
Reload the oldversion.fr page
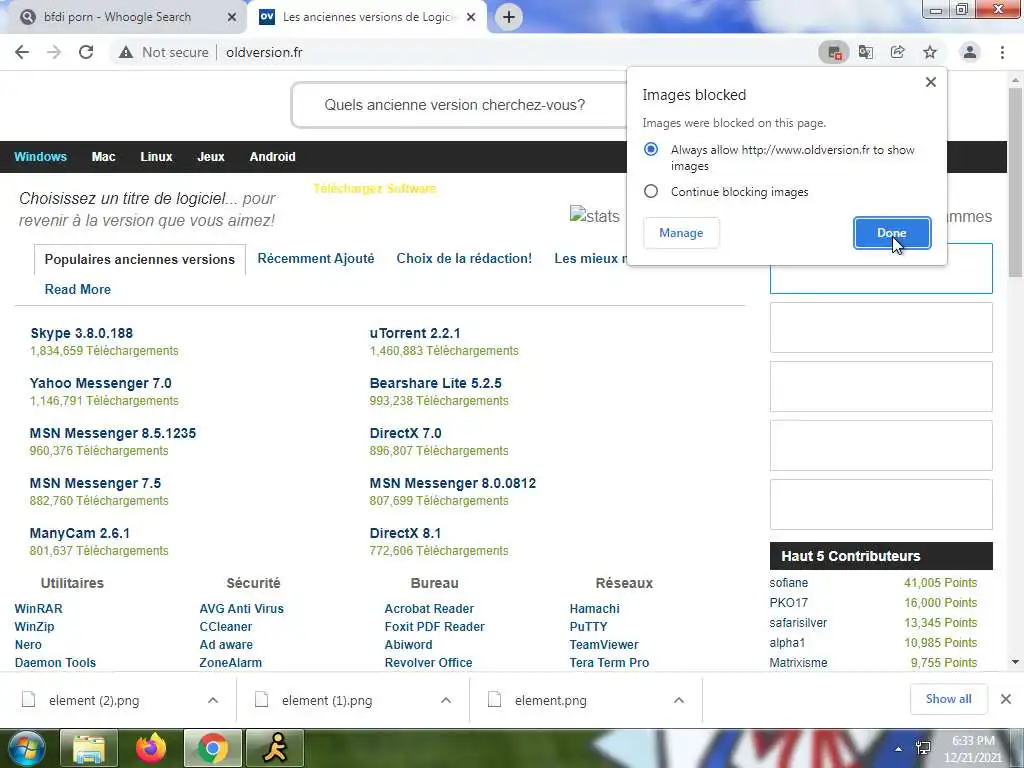coord(86,52)
